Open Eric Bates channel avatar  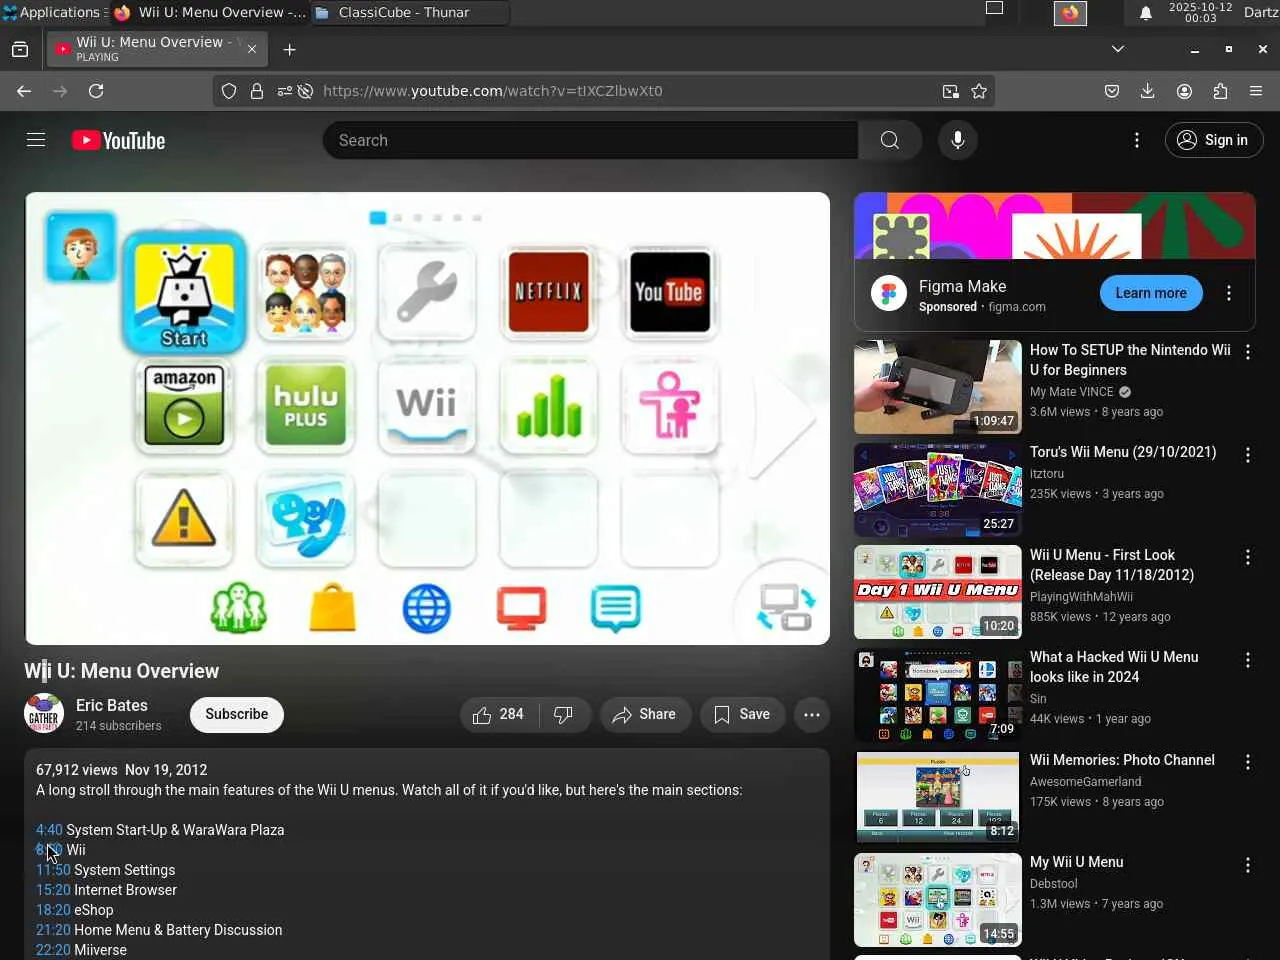click(x=44, y=714)
